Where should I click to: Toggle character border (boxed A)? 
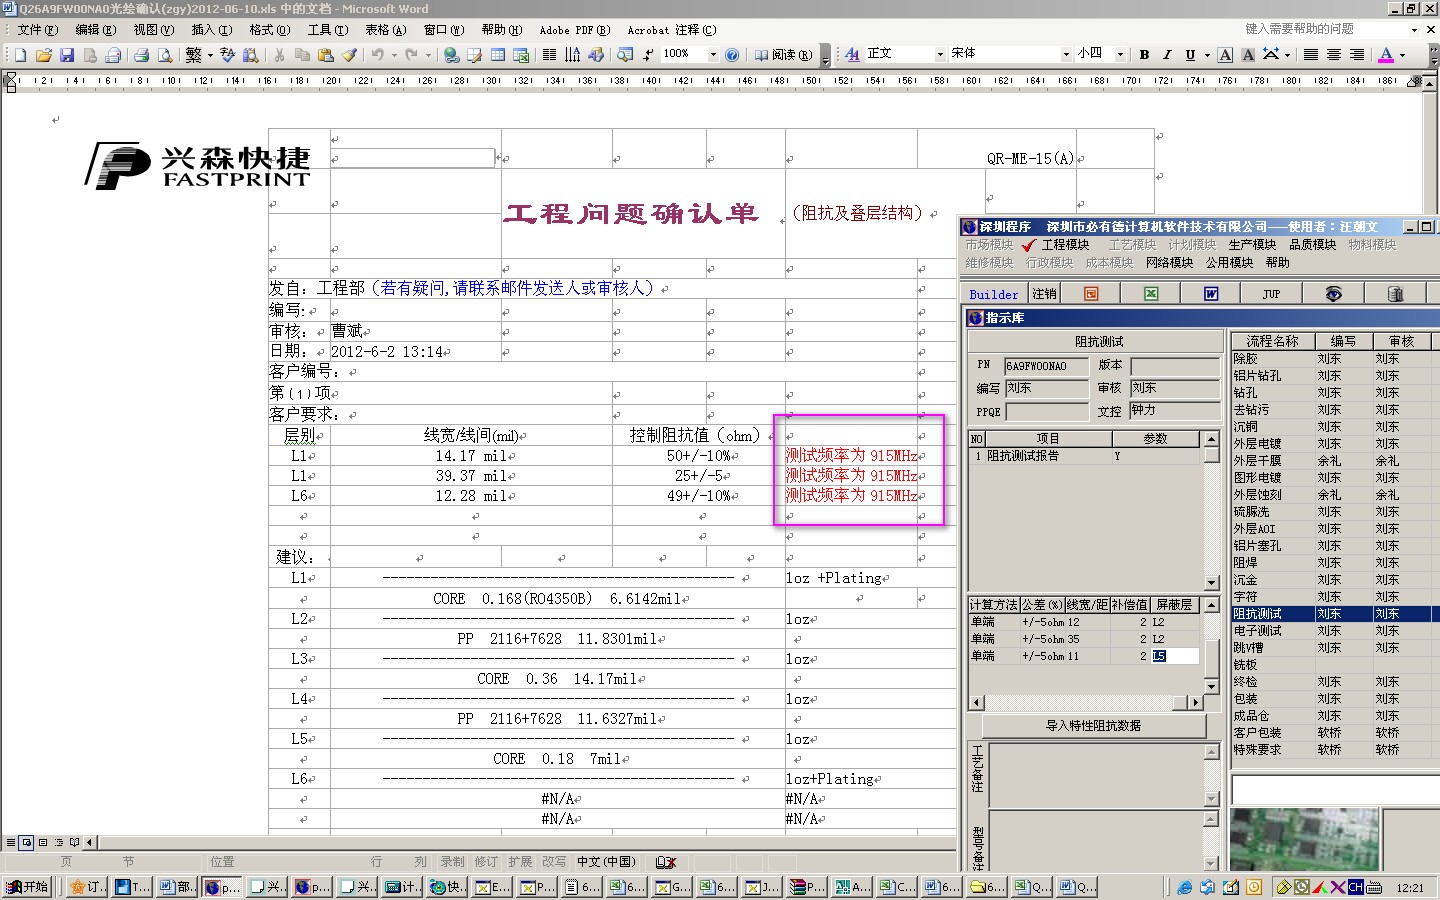coord(1225,54)
